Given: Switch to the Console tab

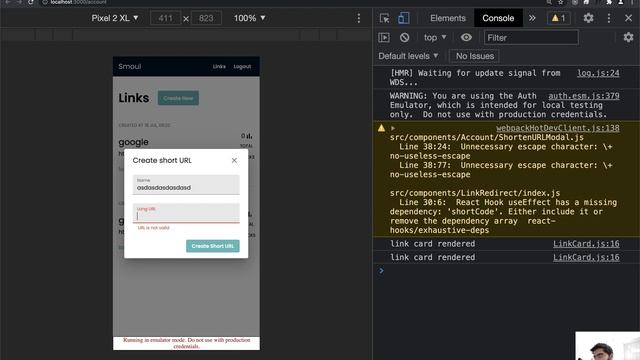Looking at the screenshot, I should [498, 18].
